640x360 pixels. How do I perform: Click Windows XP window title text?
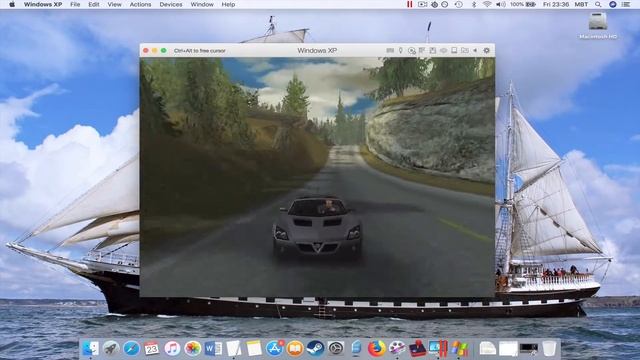(317, 51)
